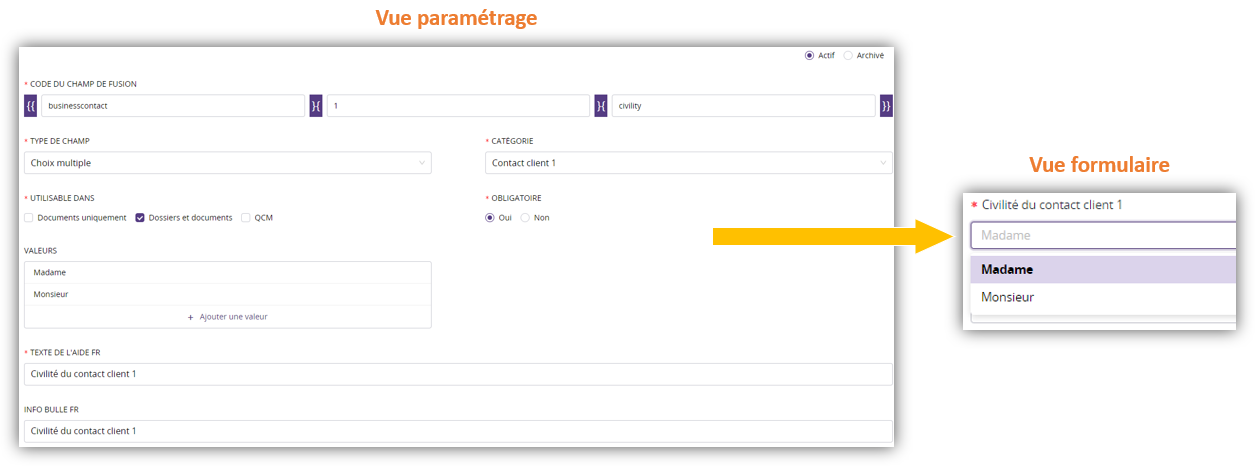Click the opening double-brace merge code icon
The image size is (1260, 469).
(30, 106)
